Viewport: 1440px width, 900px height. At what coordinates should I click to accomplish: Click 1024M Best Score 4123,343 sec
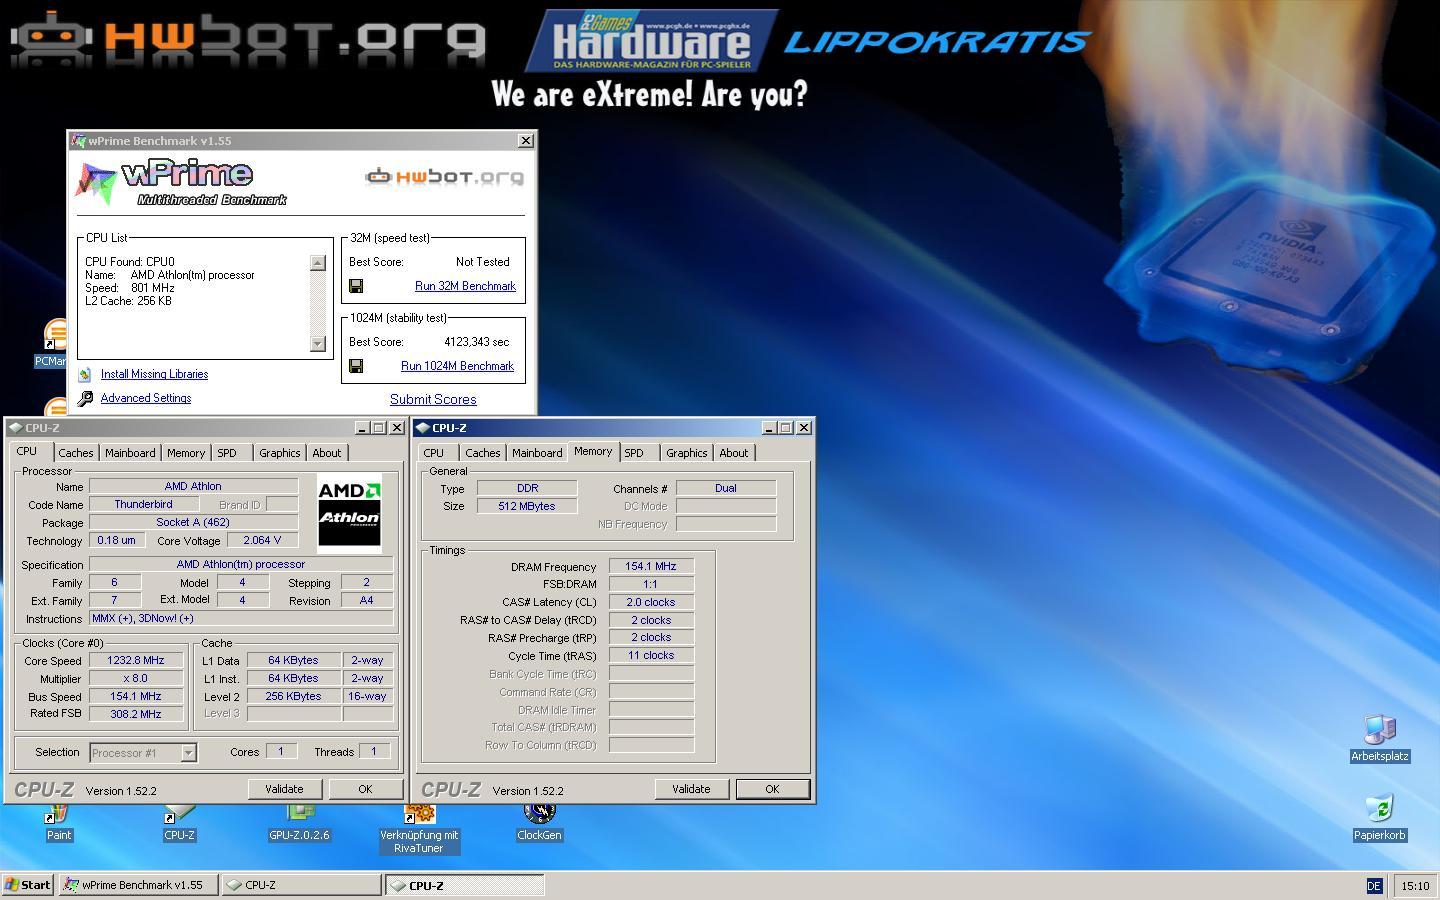point(477,342)
